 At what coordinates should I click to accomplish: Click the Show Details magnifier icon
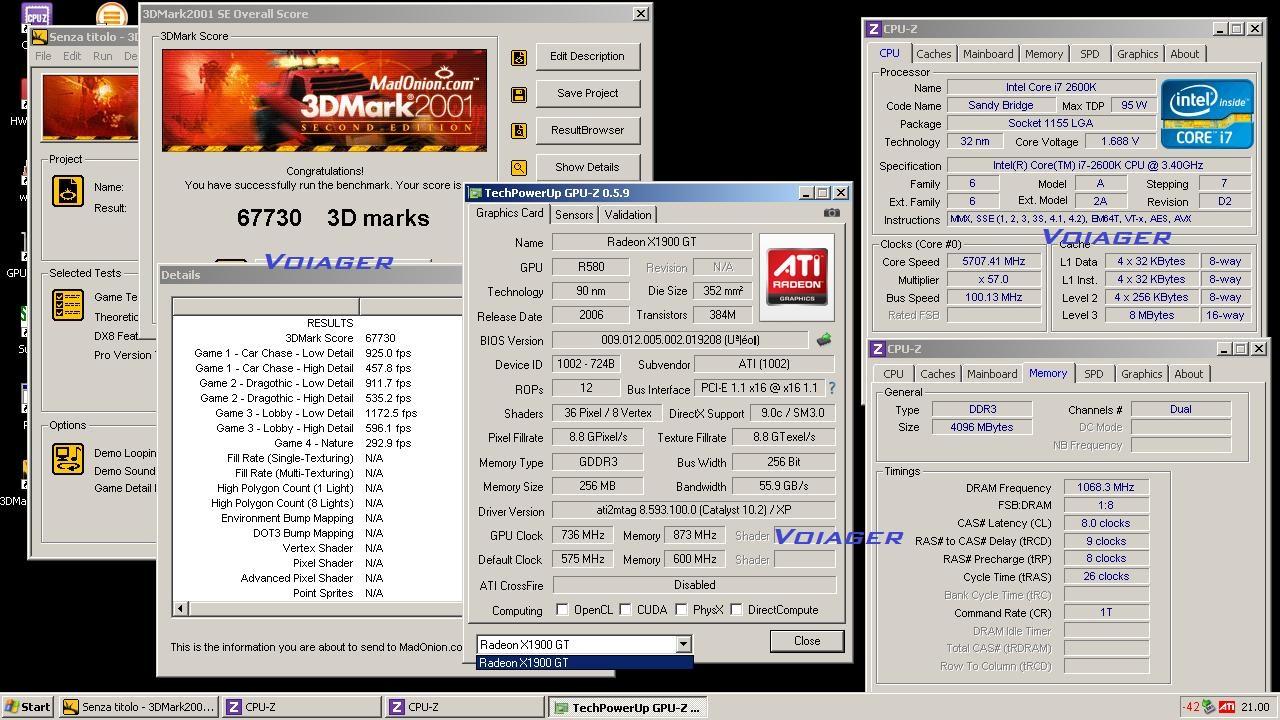coord(519,168)
